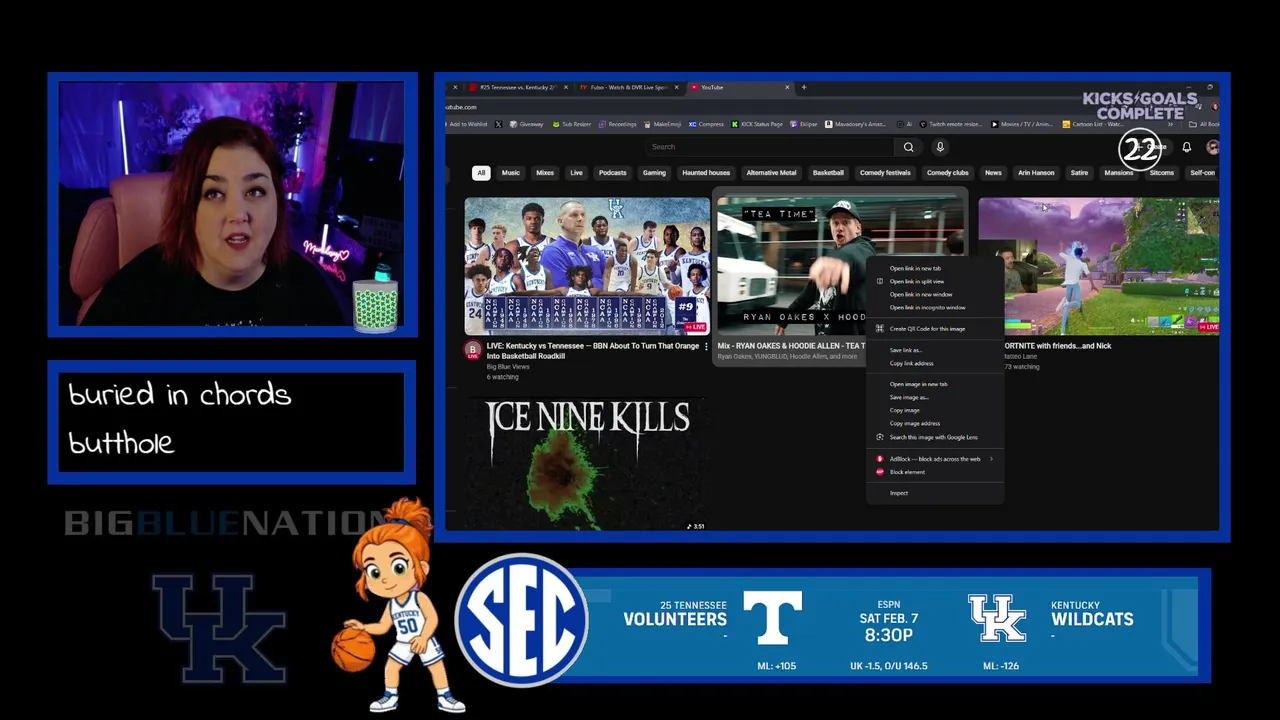The image size is (1280, 720).
Task: Open the YouTube account avatar menu
Action: pos(1213,147)
